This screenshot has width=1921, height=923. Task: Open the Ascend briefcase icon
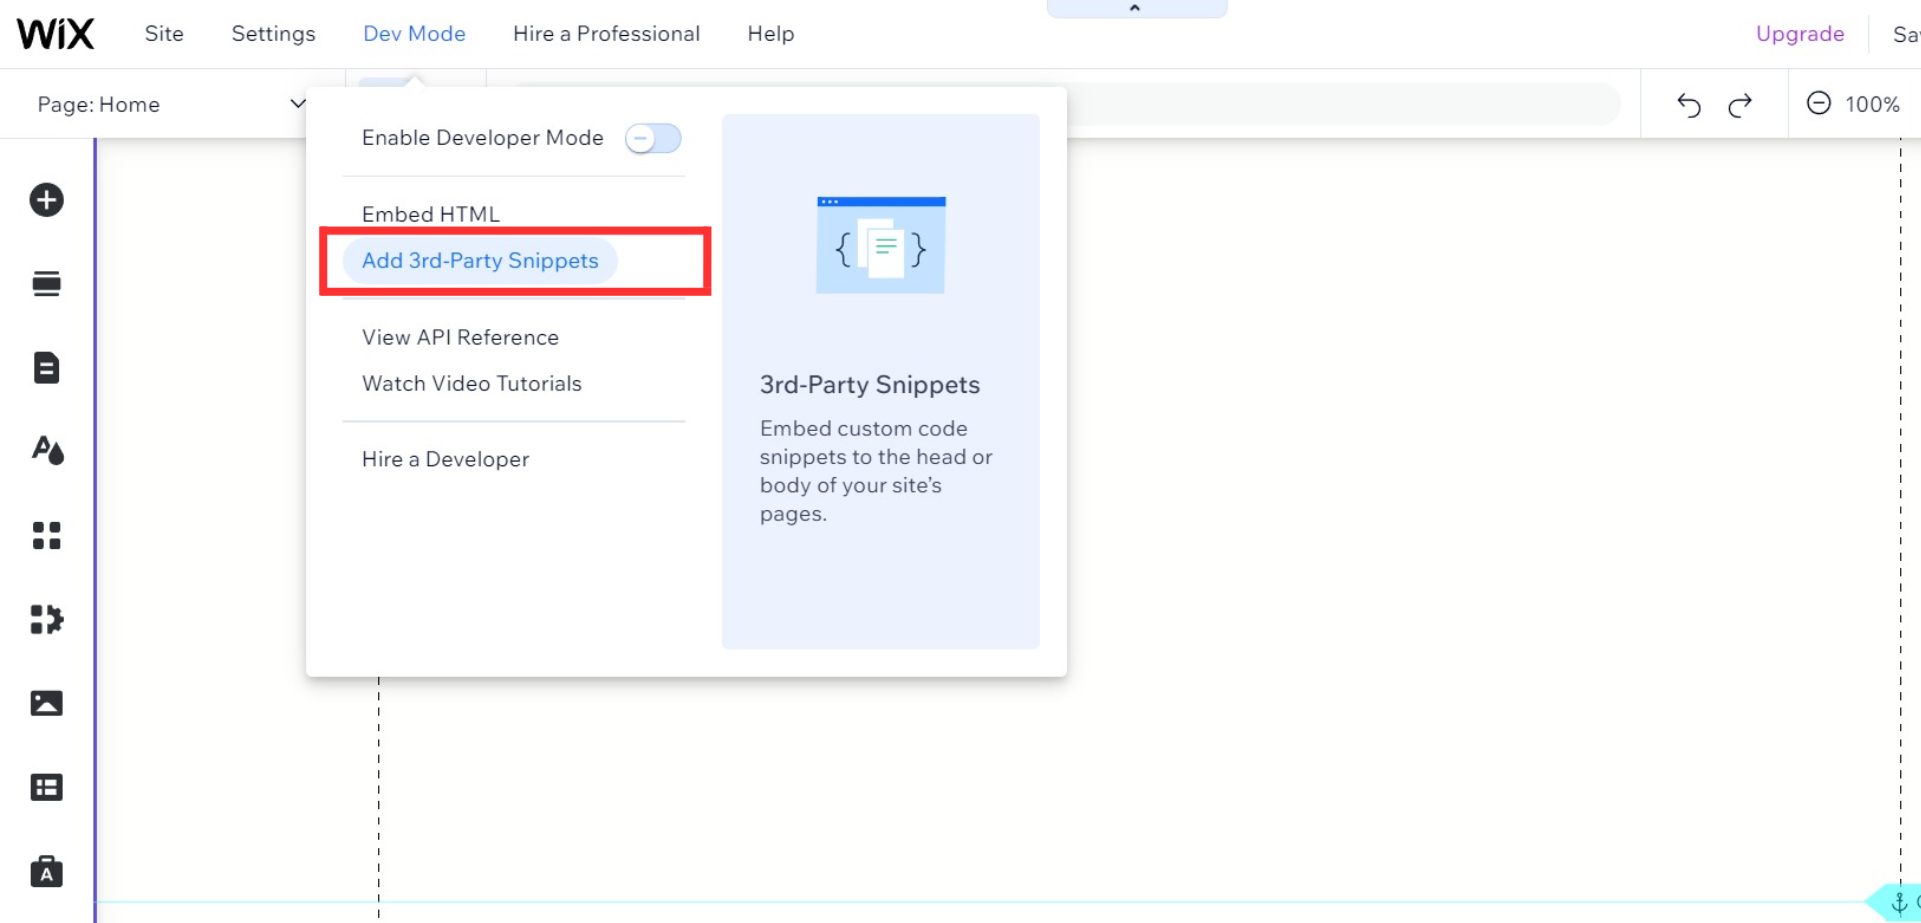[46, 872]
